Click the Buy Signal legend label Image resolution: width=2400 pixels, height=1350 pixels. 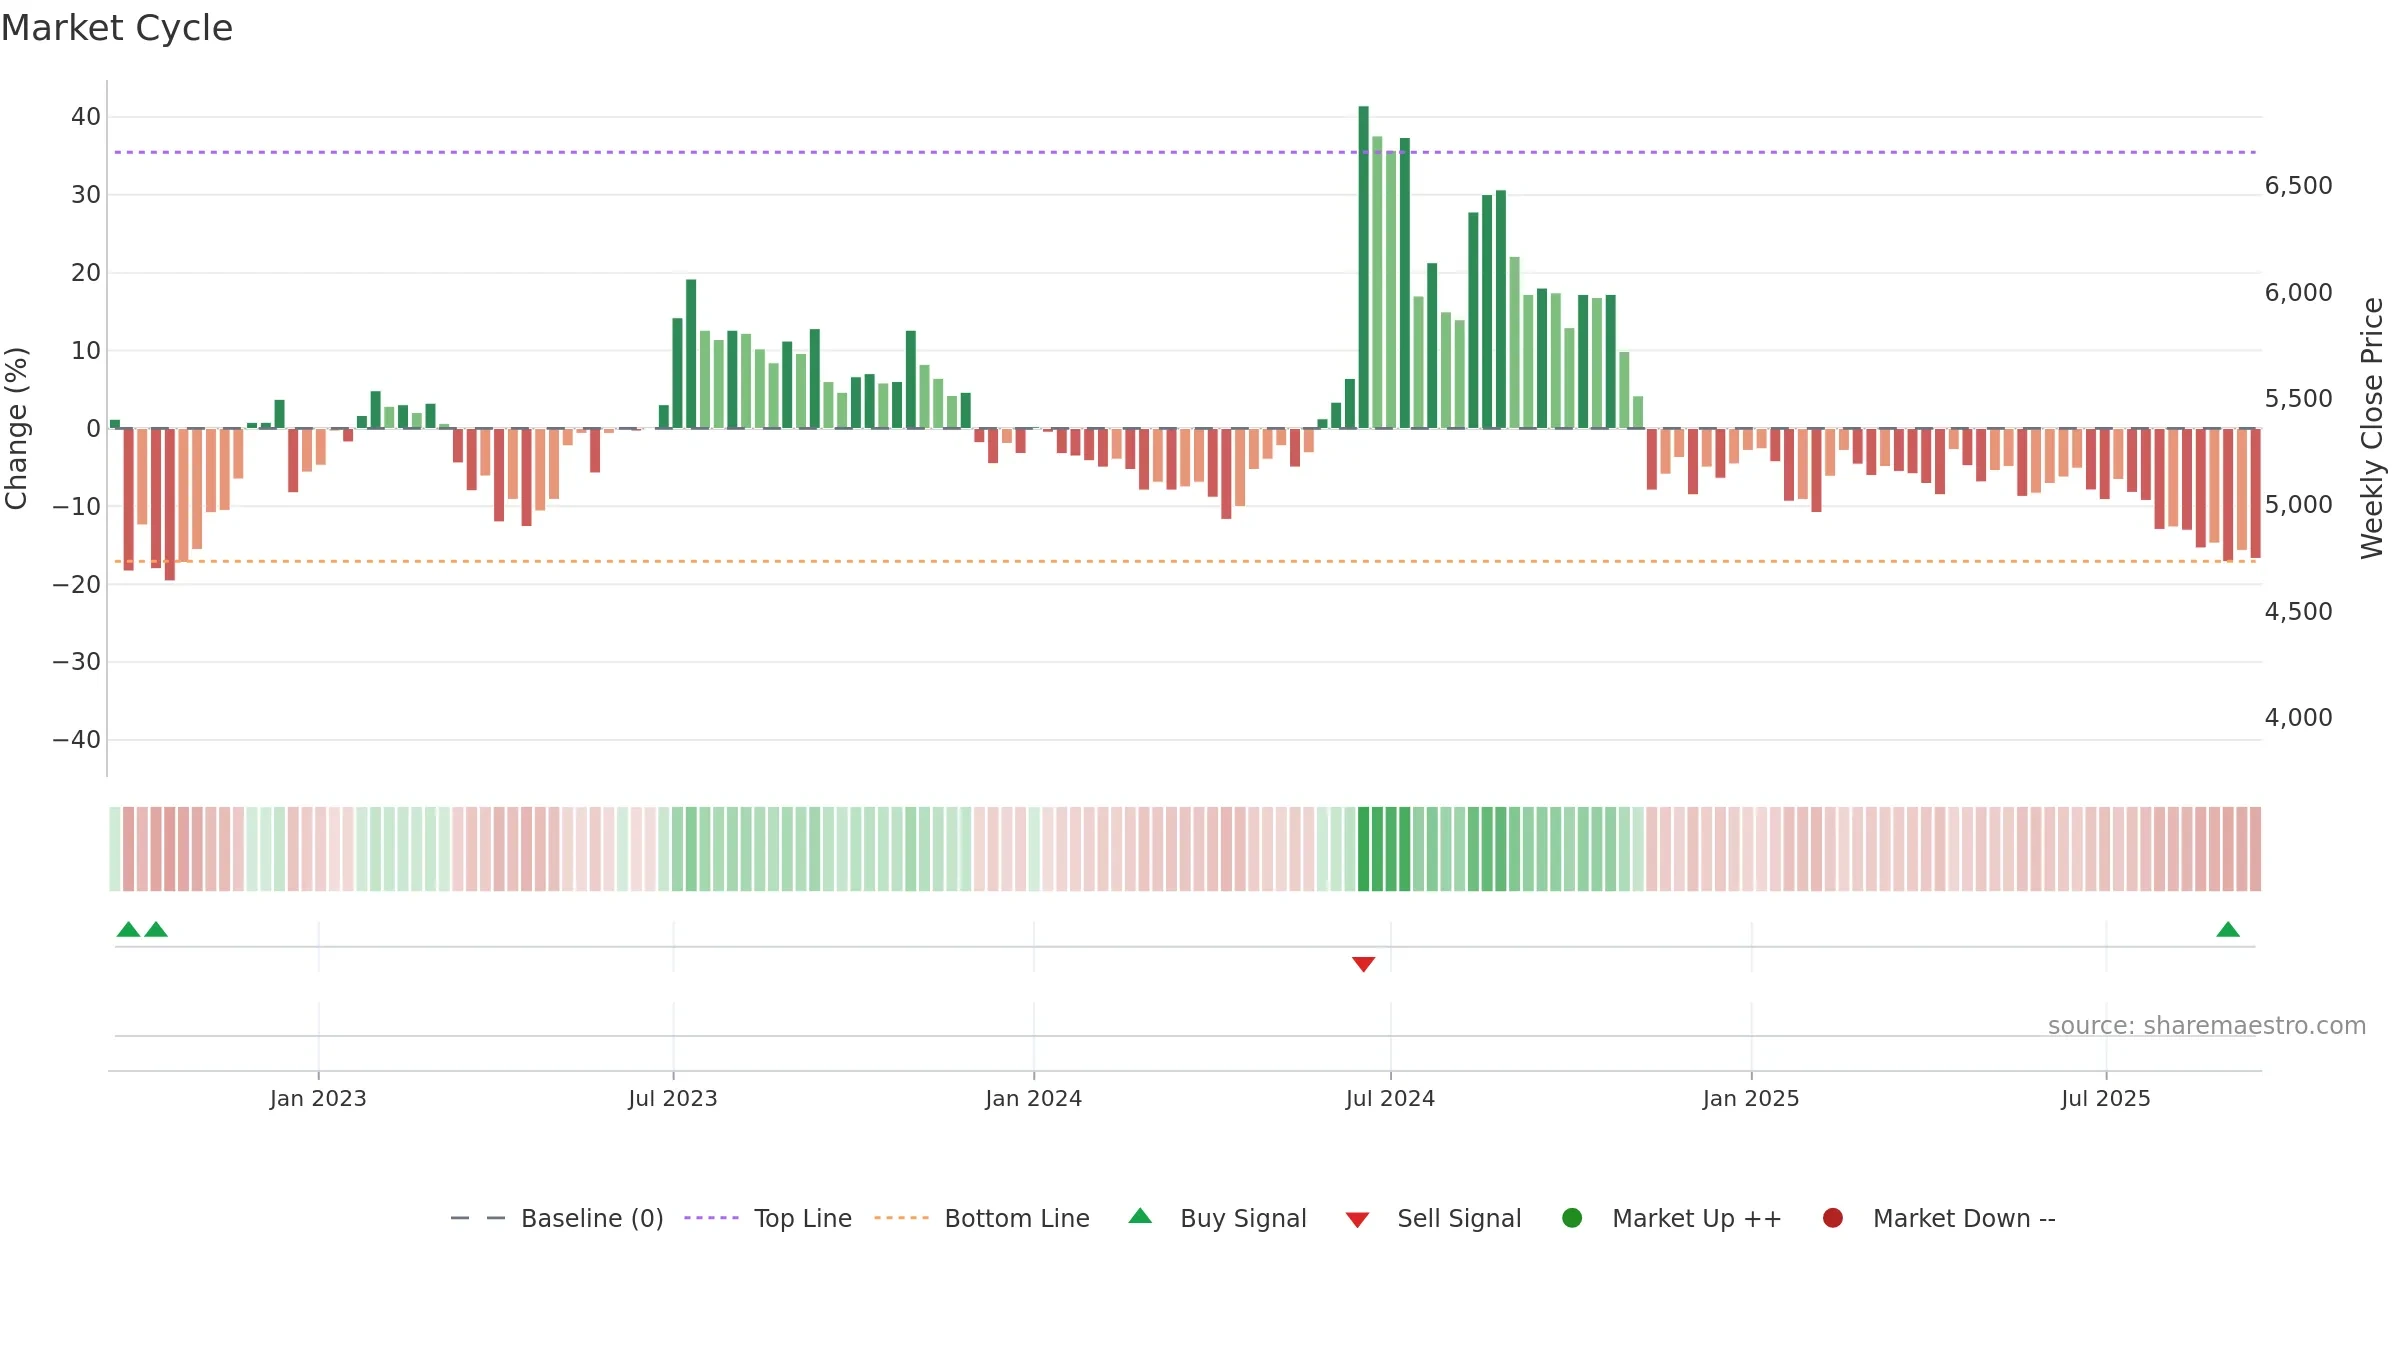click(x=1243, y=1218)
